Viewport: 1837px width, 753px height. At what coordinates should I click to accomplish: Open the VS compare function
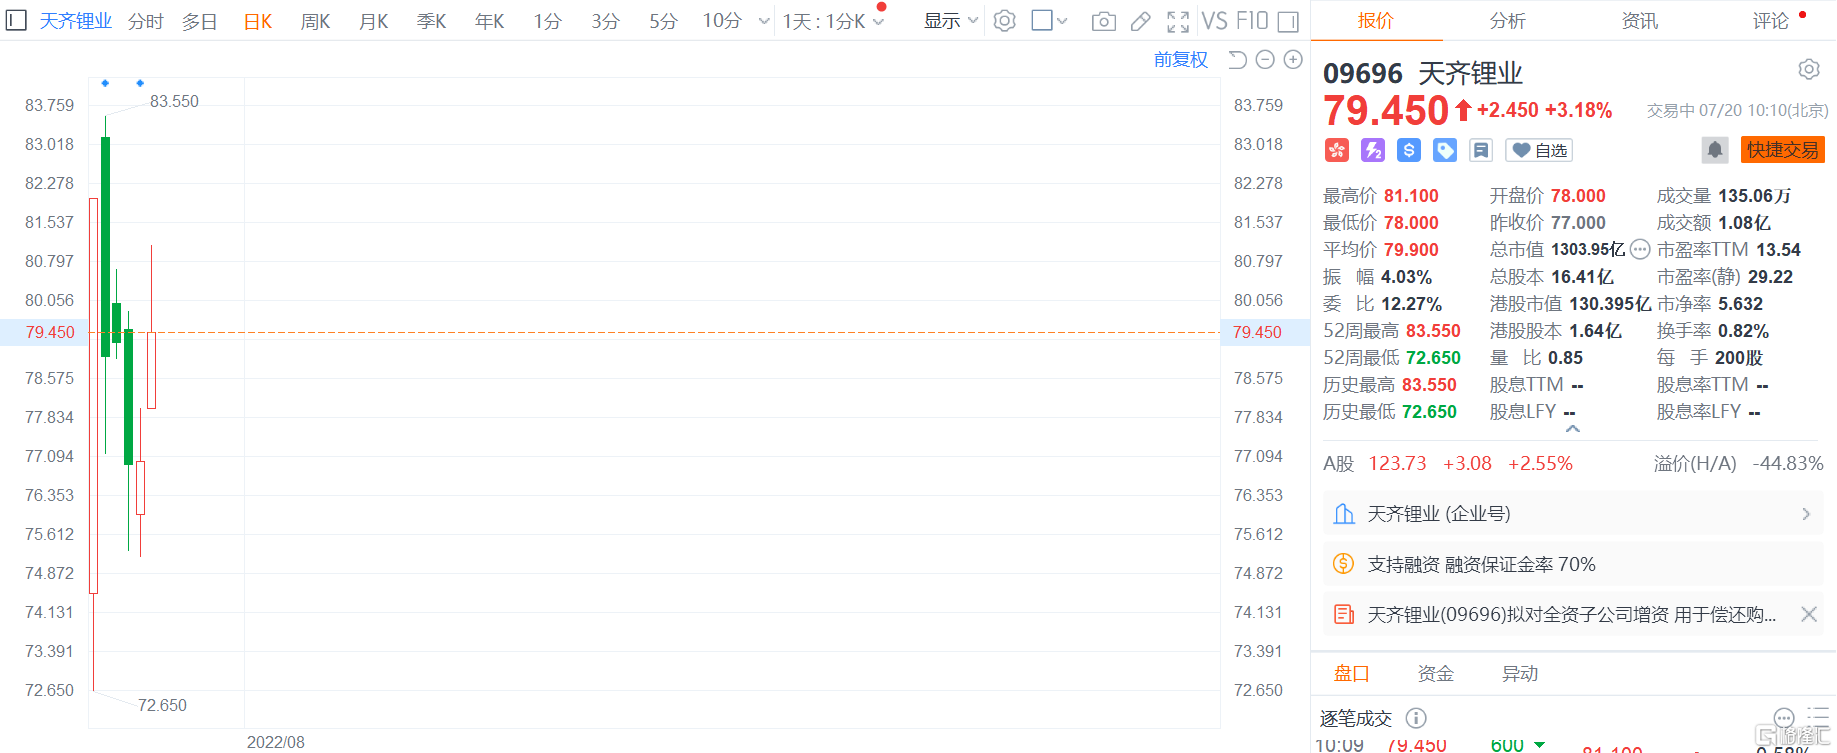(1214, 21)
